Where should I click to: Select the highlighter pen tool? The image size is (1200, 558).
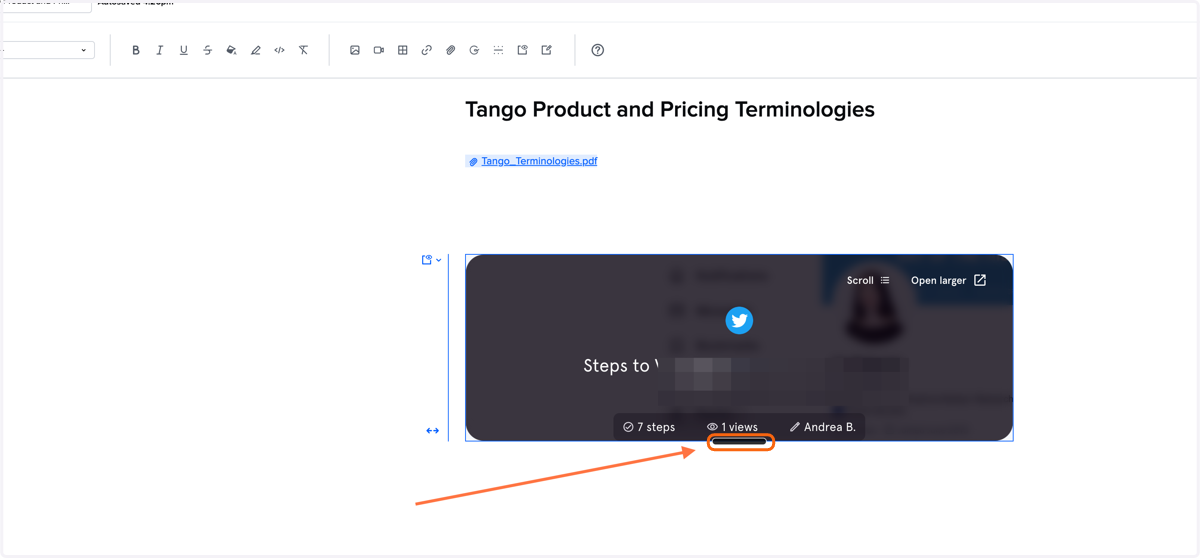point(256,50)
